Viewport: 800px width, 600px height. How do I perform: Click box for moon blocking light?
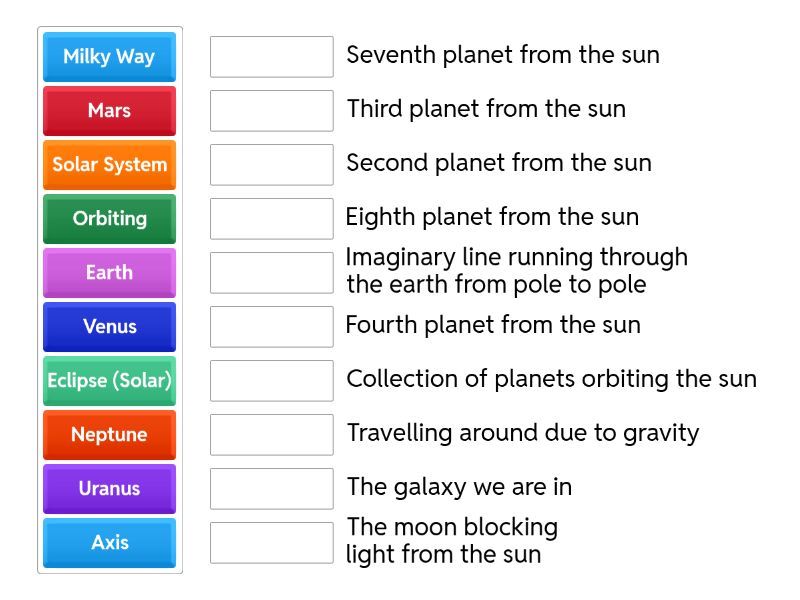(x=271, y=542)
